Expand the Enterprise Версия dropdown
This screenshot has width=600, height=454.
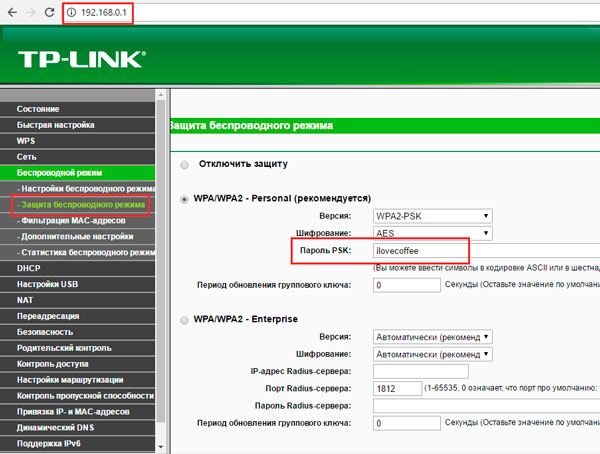click(x=431, y=337)
